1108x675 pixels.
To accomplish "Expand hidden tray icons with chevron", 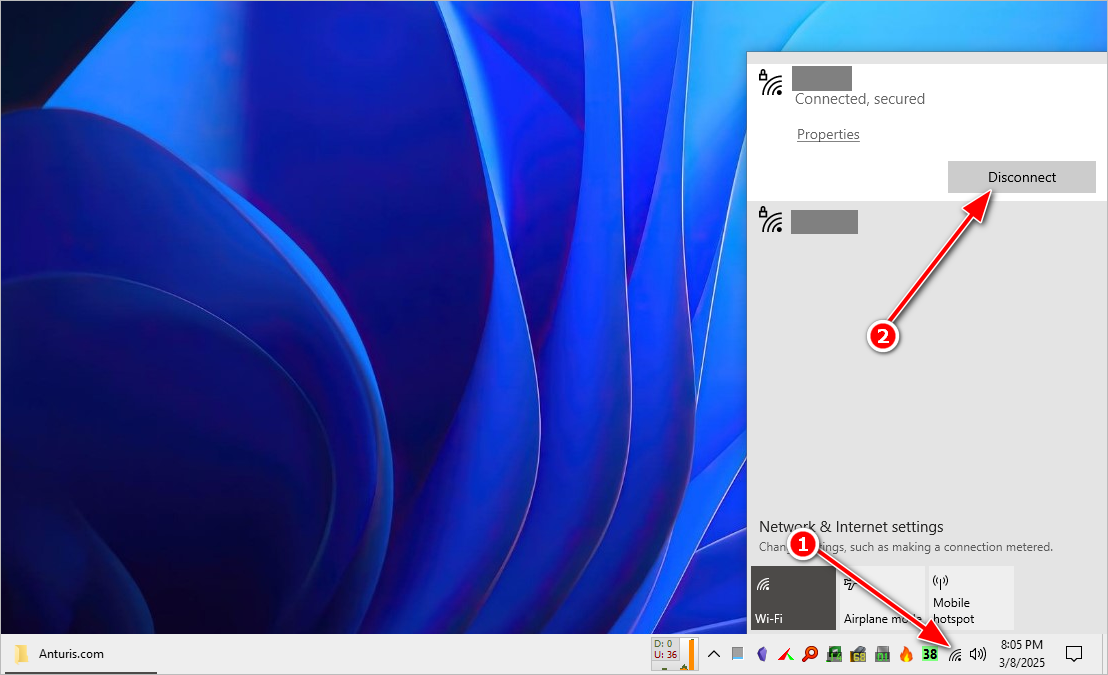I will click(714, 655).
